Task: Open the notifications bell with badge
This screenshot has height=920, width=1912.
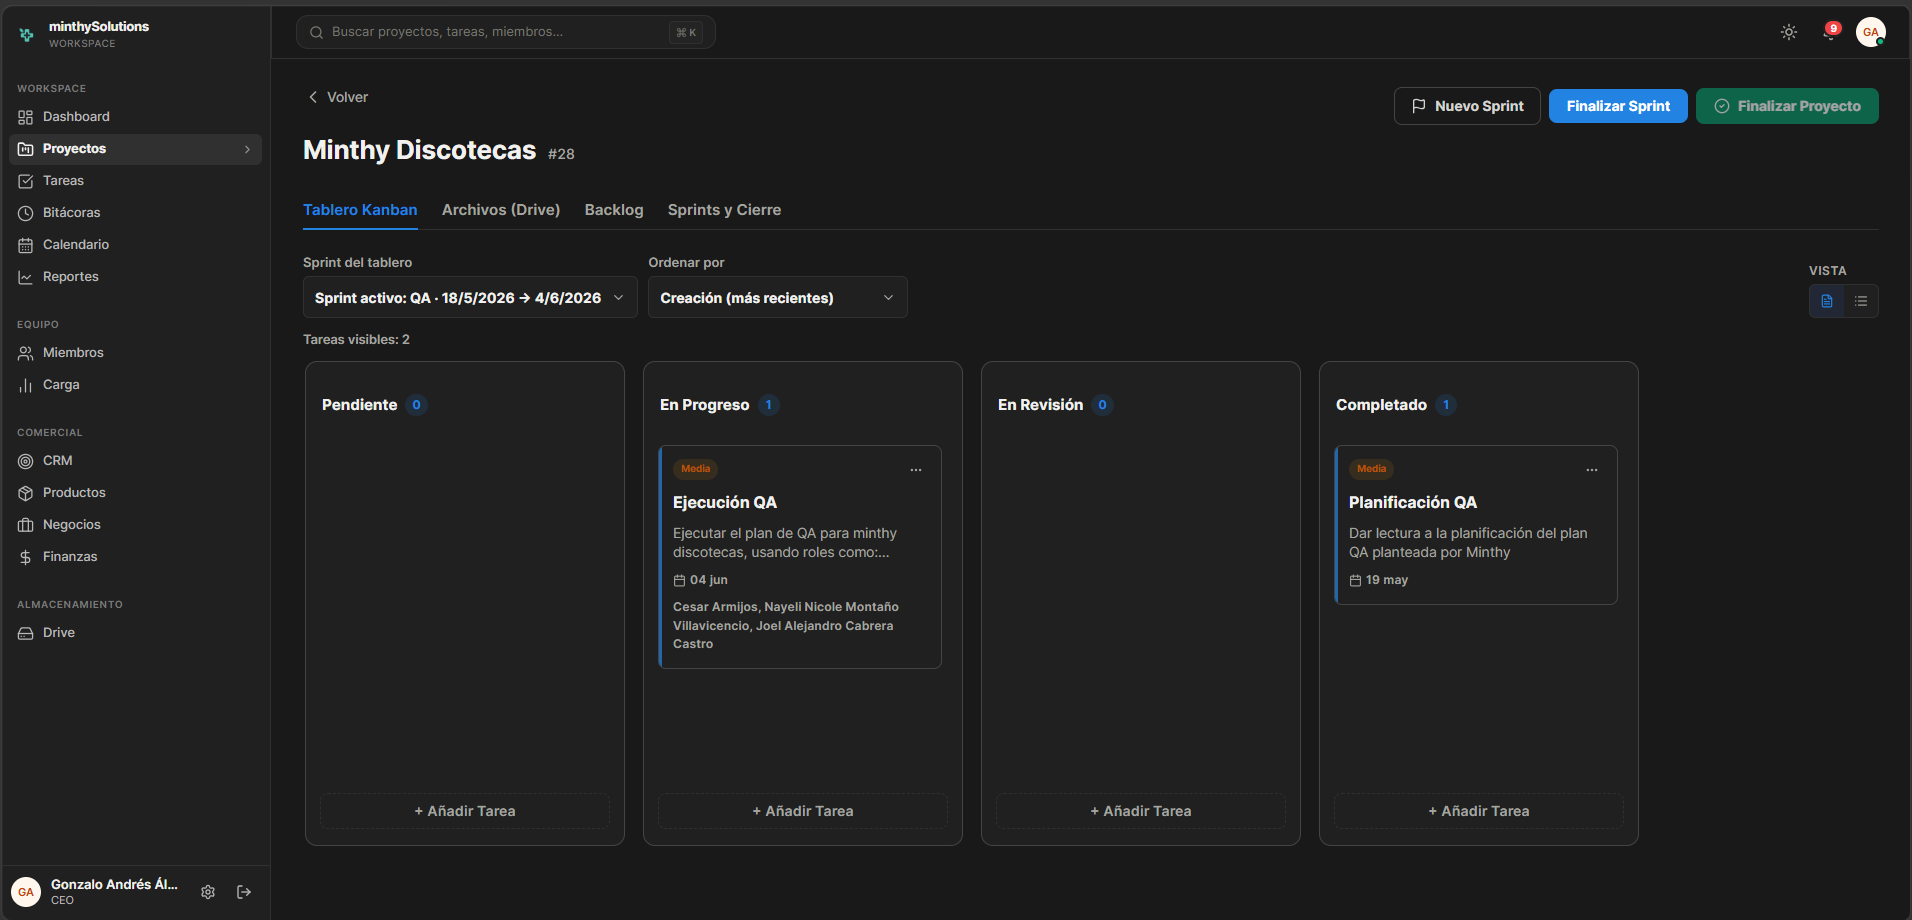Action: [1830, 32]
